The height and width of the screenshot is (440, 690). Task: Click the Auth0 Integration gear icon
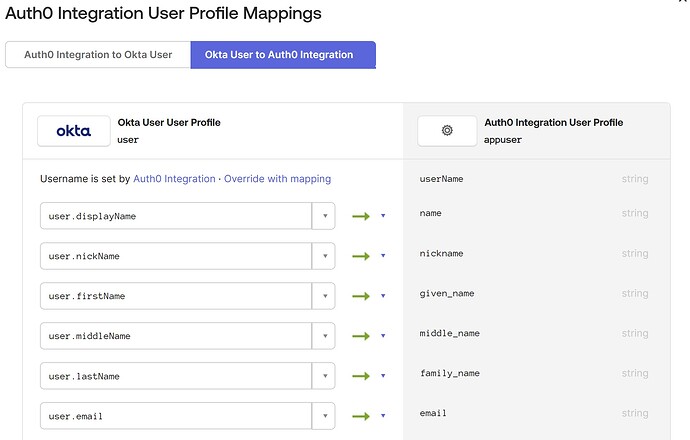[447, 131]
